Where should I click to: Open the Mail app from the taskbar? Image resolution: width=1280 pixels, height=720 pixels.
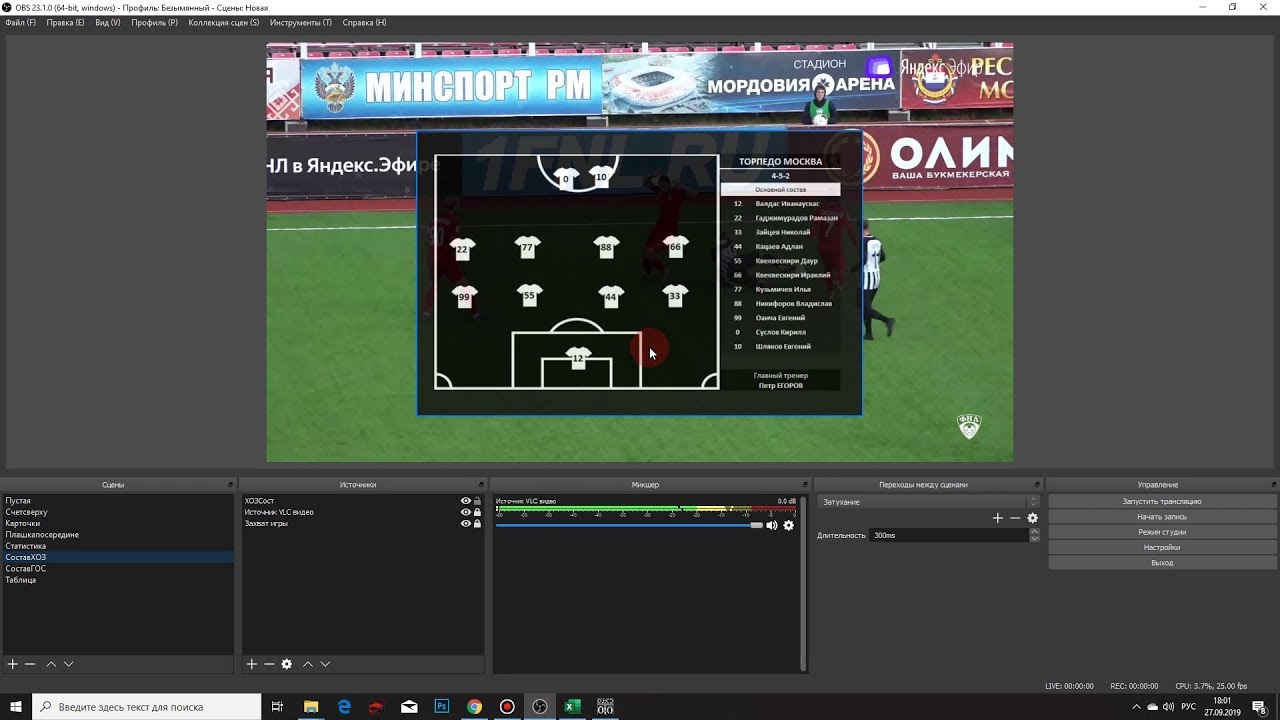click(x=409, y=706)
